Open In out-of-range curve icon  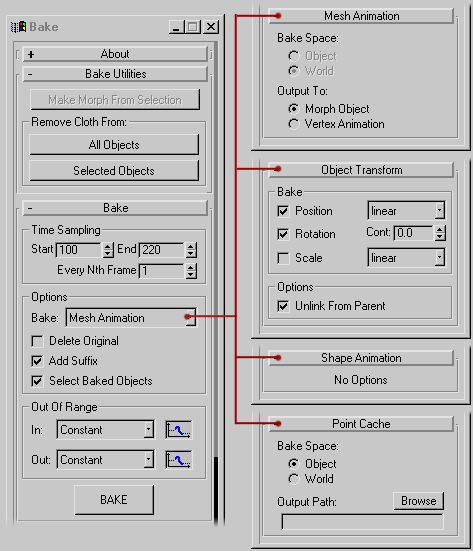point(179,430)
